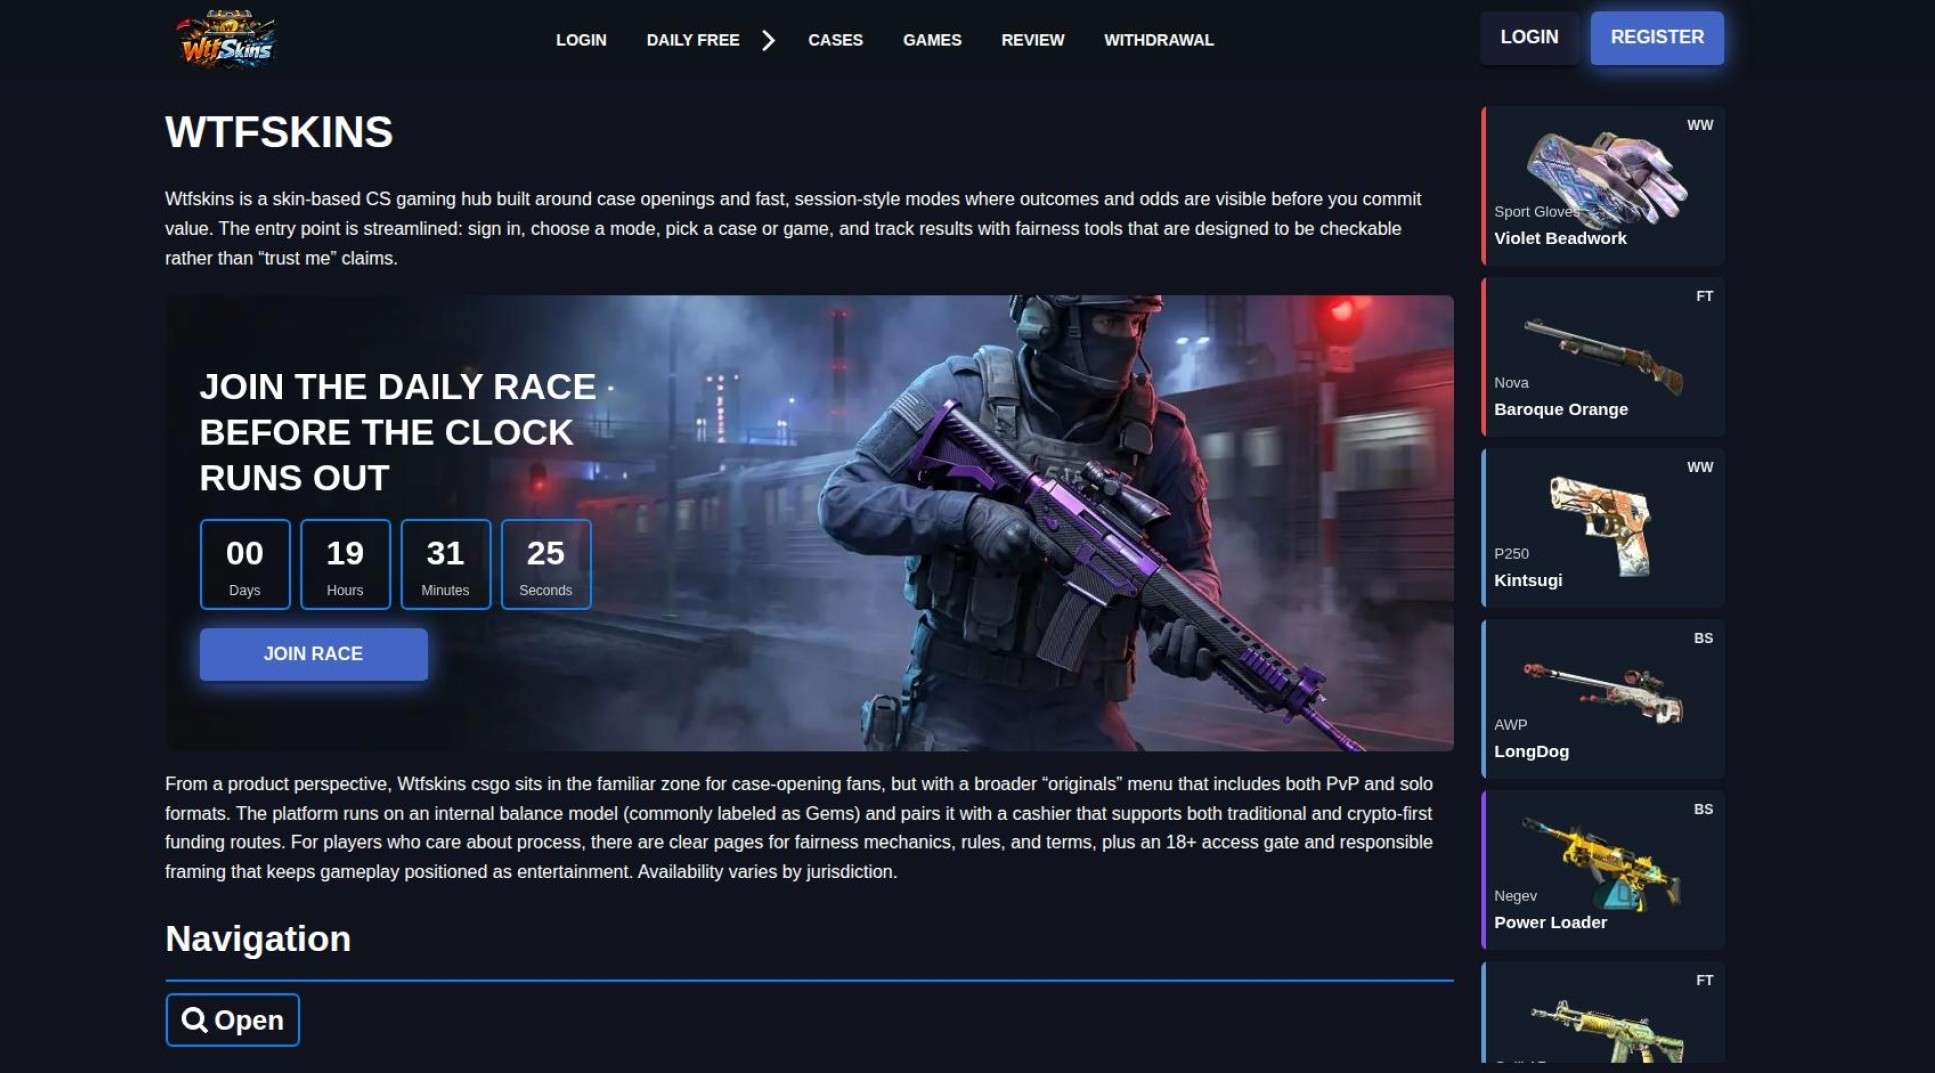
Task: Click the Join the Daily Race headline
Action: click(x=398, y=432)
